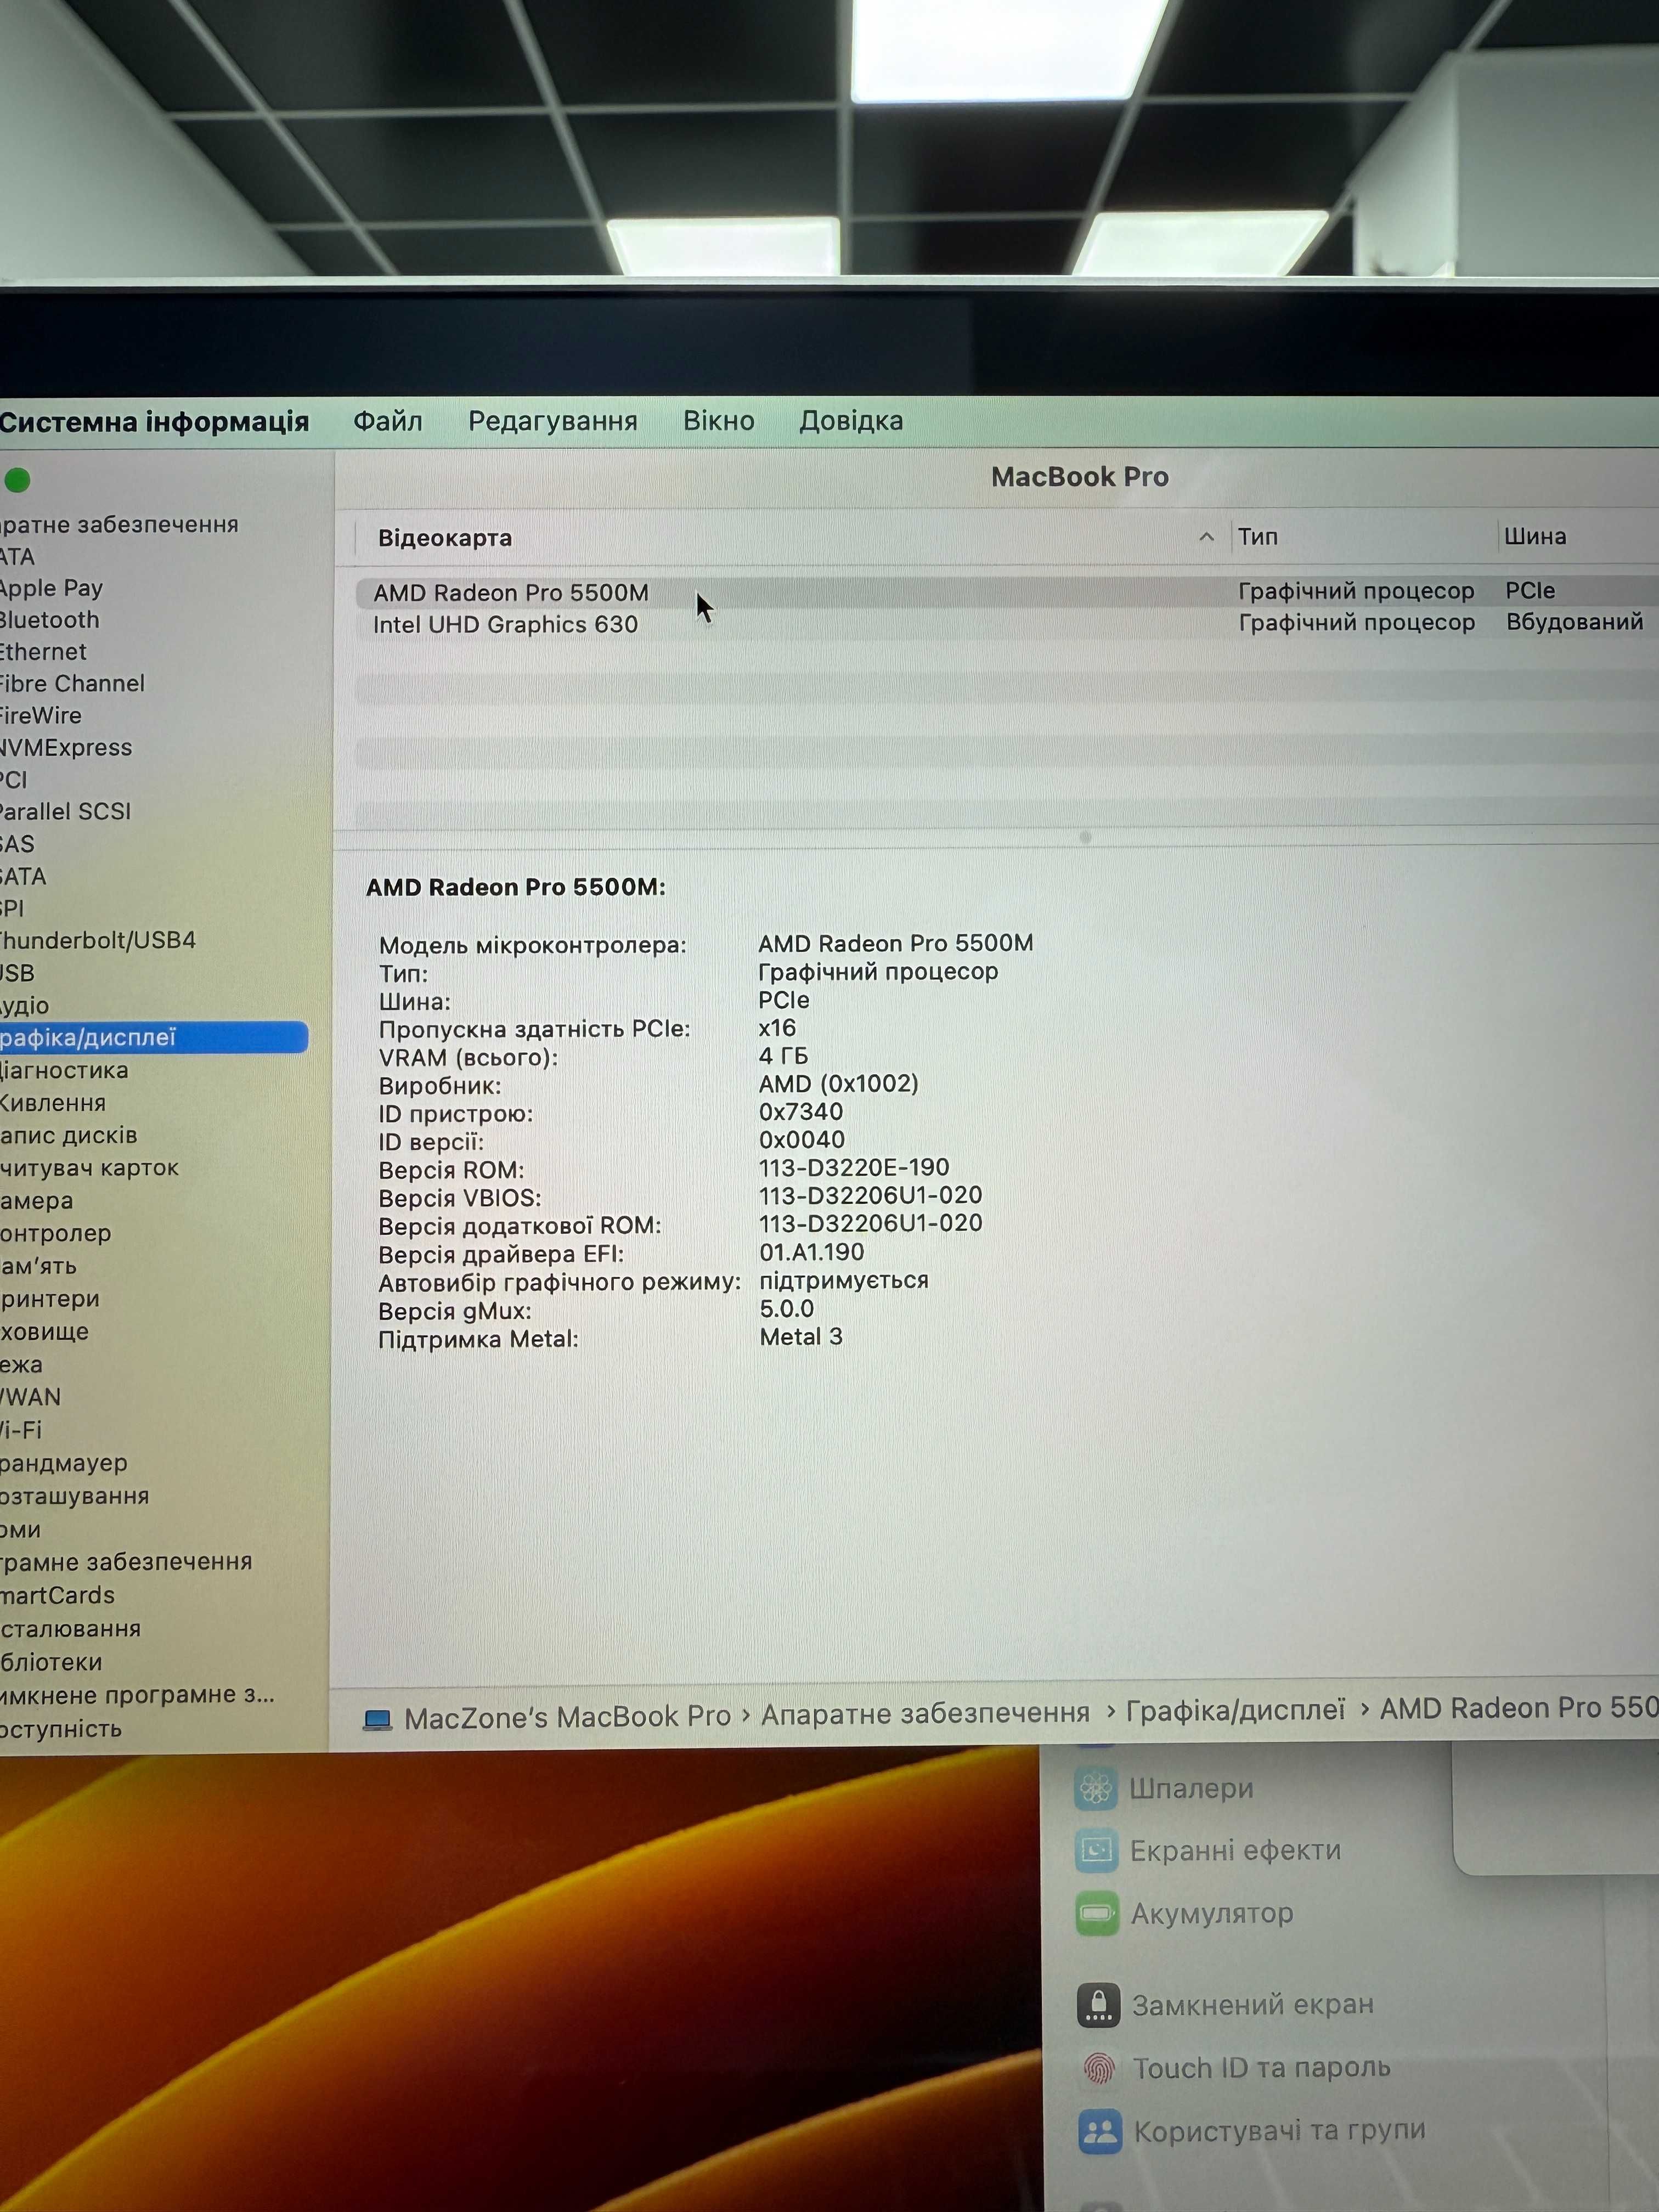Select Брандмауер in the sidebar
Screen dimensions: 1659x2212
click(x=64, y=1463)
